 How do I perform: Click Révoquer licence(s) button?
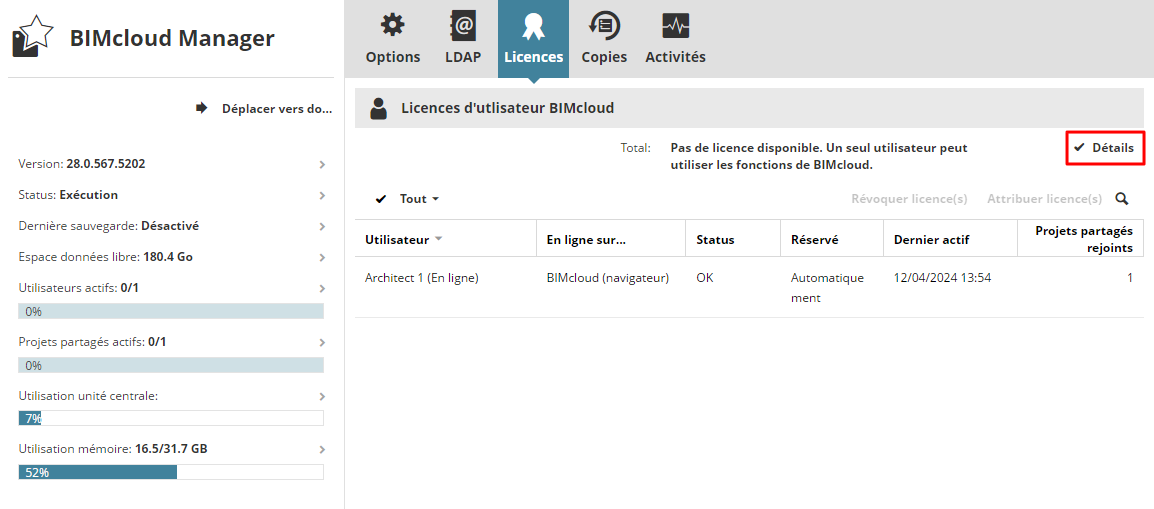click(909, 199)
